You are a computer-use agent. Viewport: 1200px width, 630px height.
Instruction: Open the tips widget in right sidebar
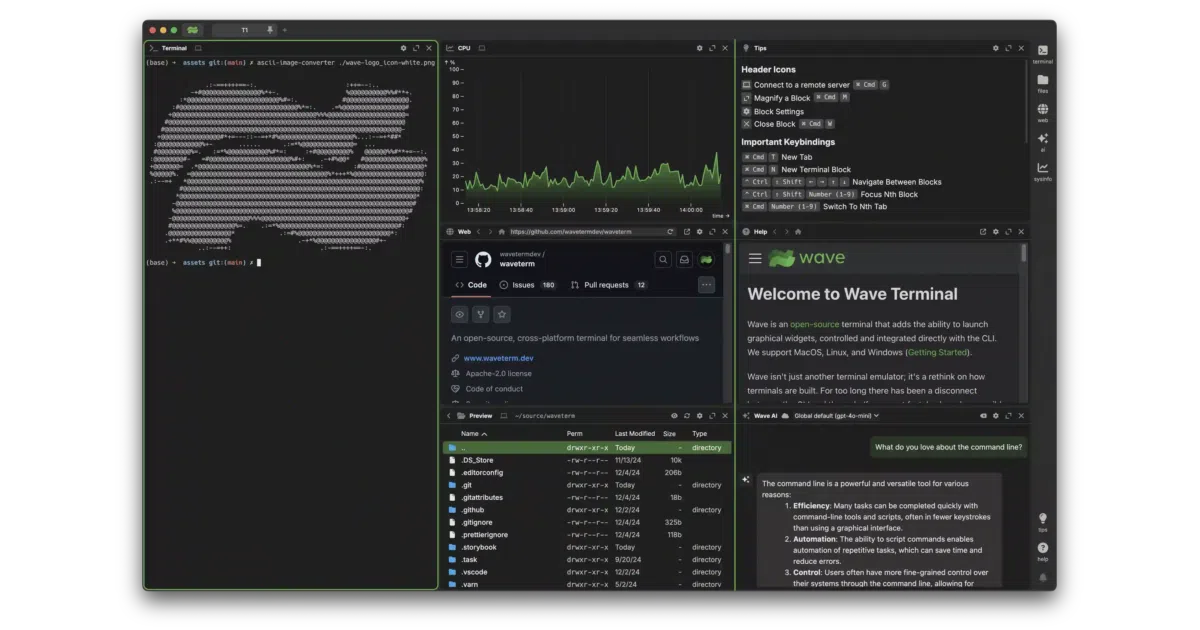click(1042, 521)
